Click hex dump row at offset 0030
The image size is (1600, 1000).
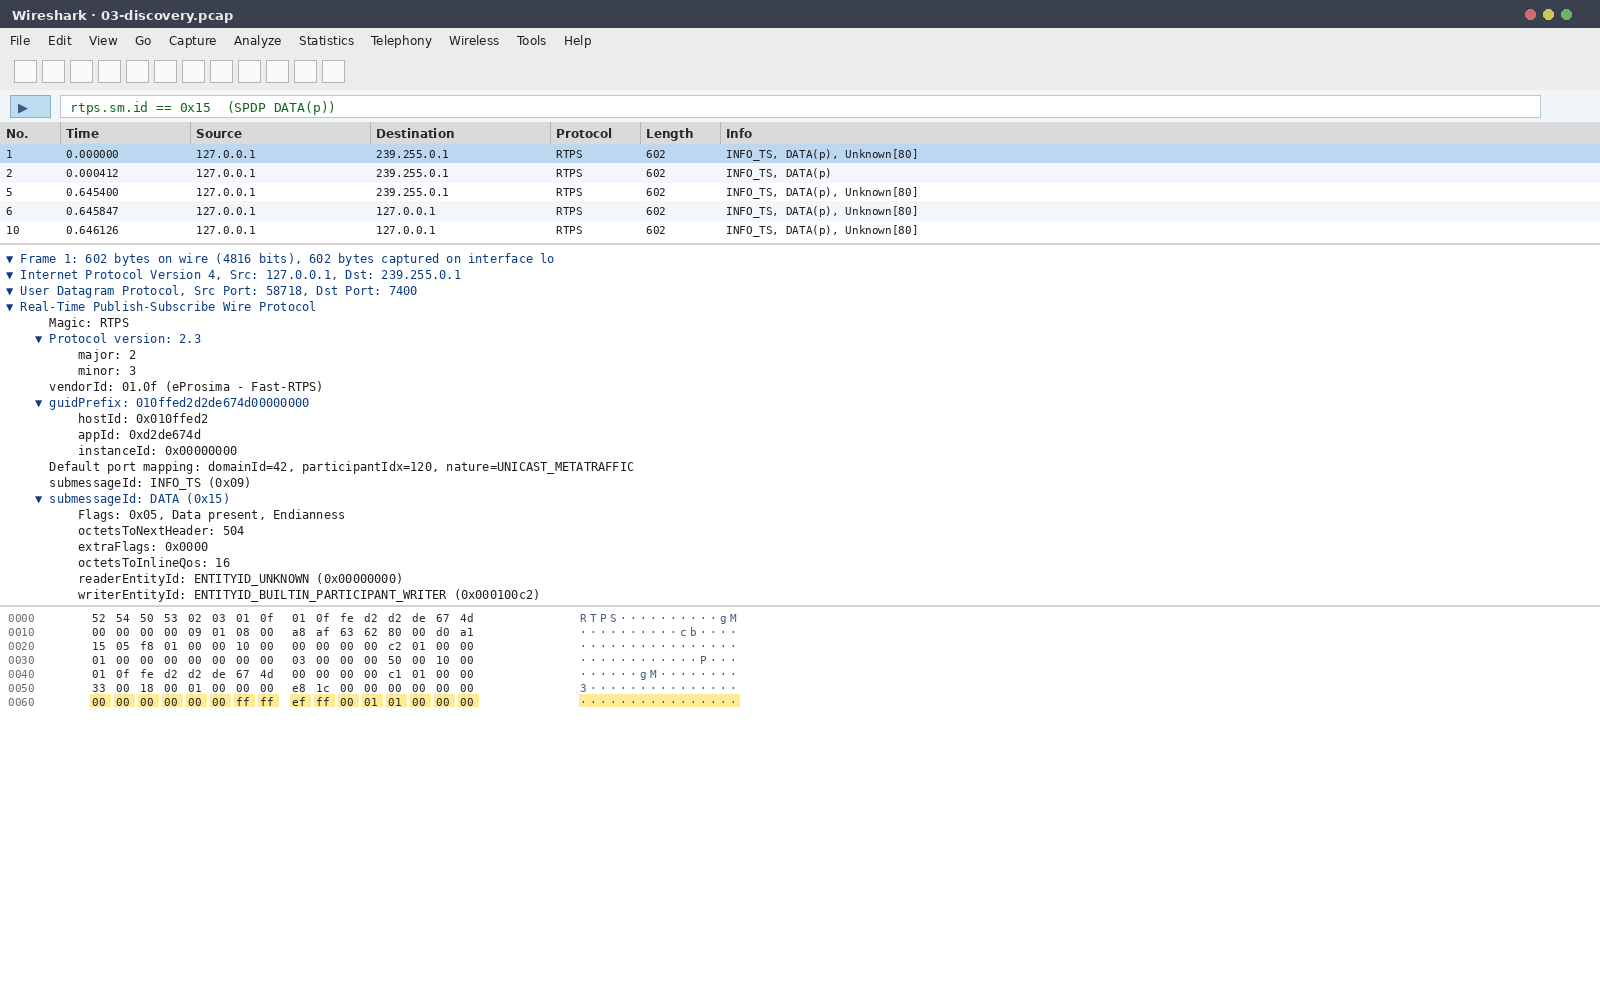(x=373, y=660)
